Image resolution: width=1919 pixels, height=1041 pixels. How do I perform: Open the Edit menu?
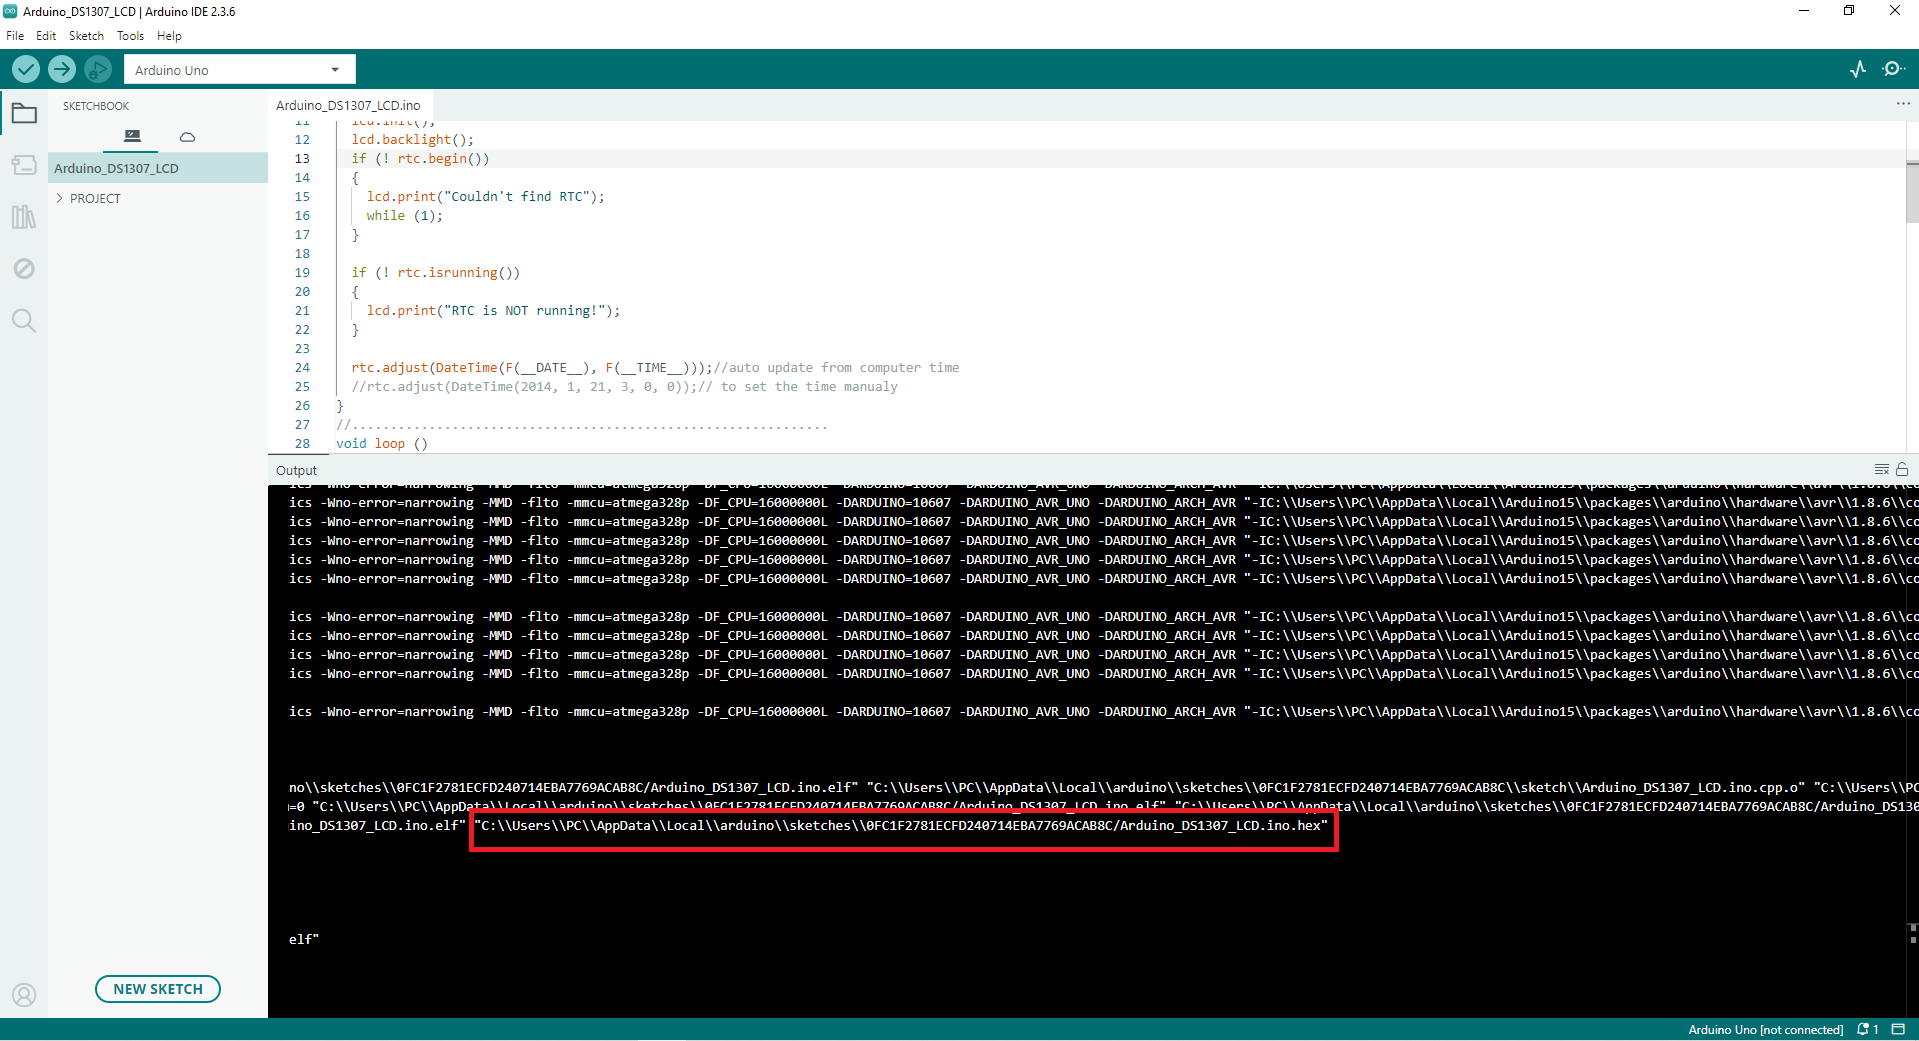(46, 36)
